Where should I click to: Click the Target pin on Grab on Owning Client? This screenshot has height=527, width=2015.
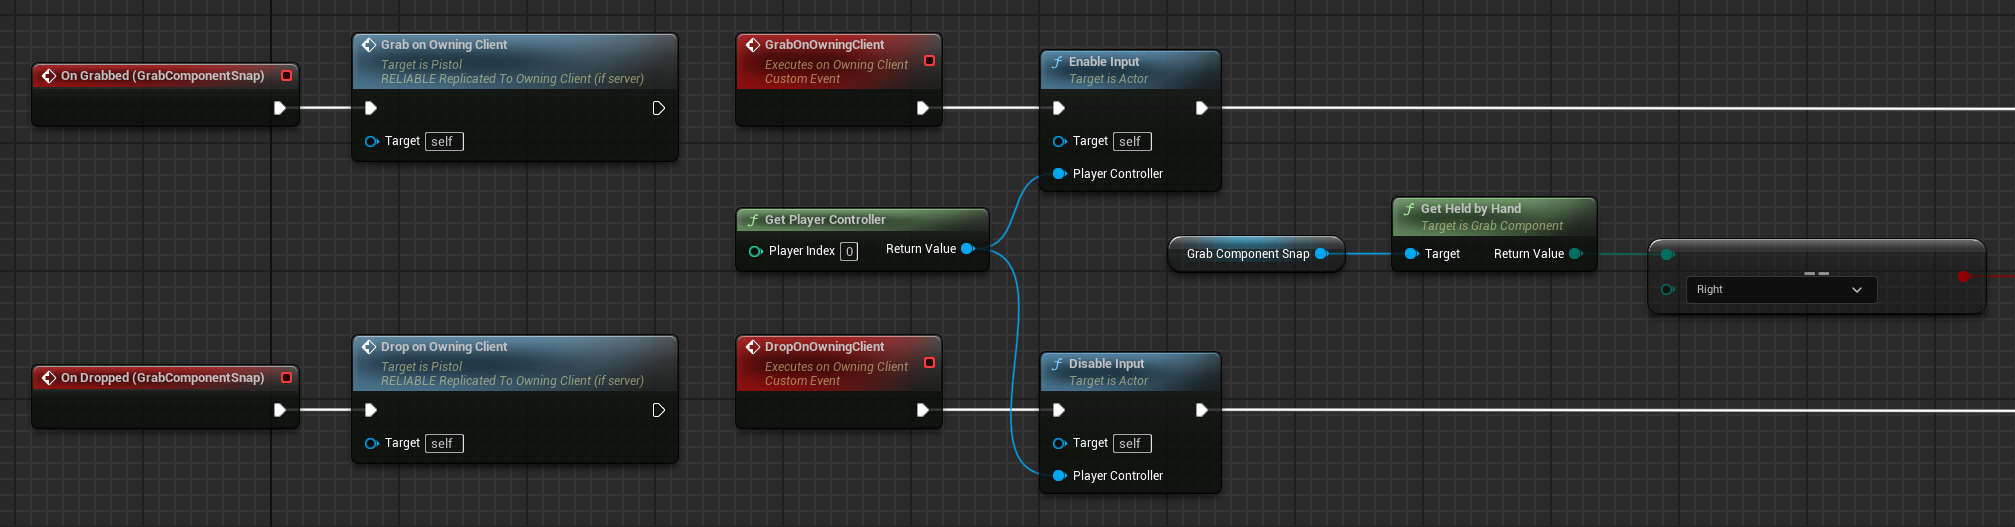coord(371,141)
